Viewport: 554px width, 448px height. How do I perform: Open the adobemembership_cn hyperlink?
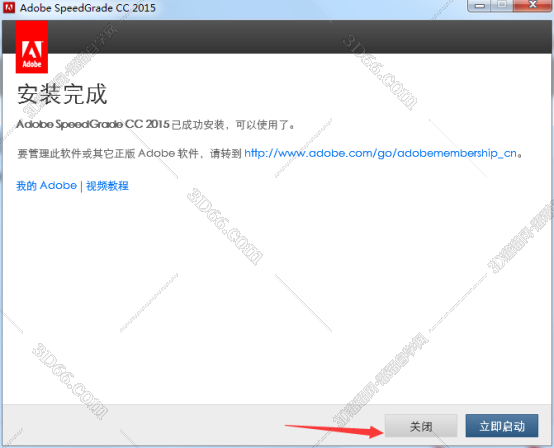(381, 153)
